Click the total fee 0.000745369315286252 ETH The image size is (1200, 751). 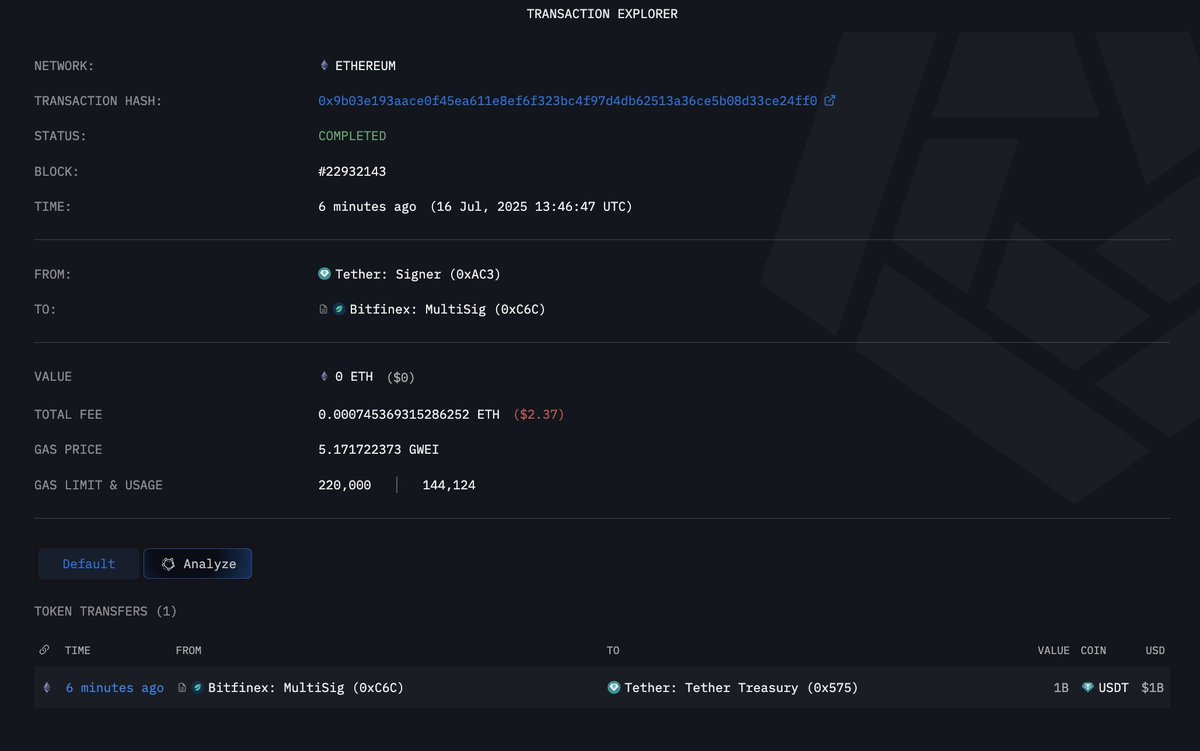409,414
